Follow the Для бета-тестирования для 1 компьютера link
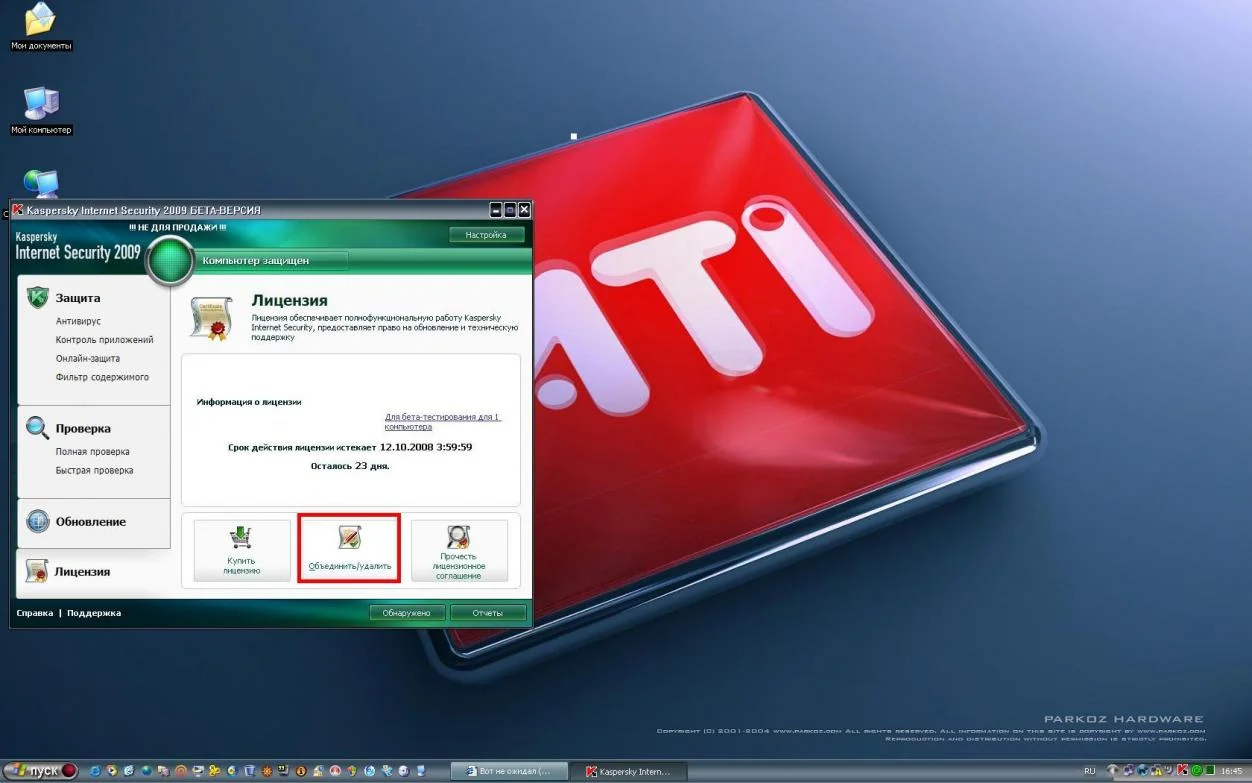The image size is (1252, 783). click(442, 422)
